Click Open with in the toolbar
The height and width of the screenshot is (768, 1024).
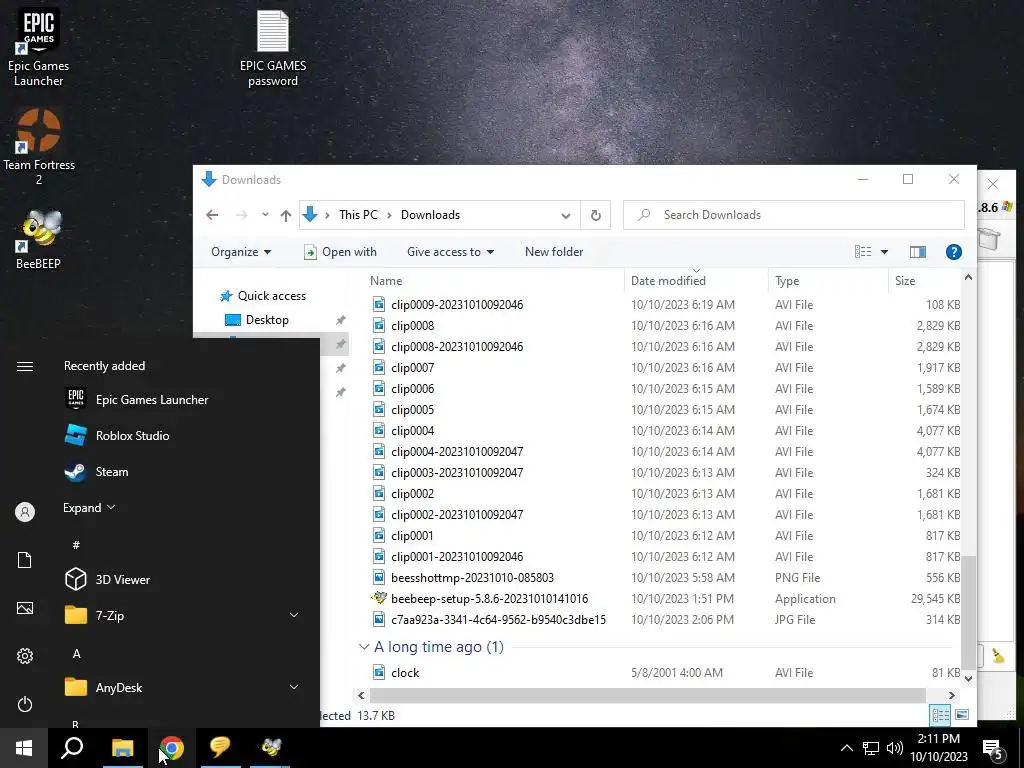tap(340, 252)
